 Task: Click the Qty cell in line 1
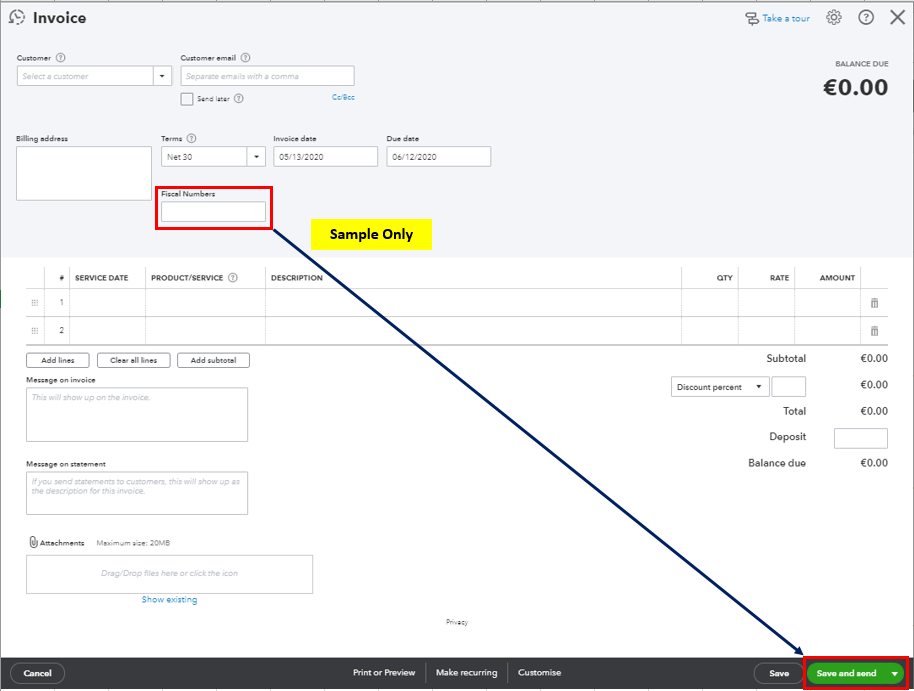click(710, 303)
